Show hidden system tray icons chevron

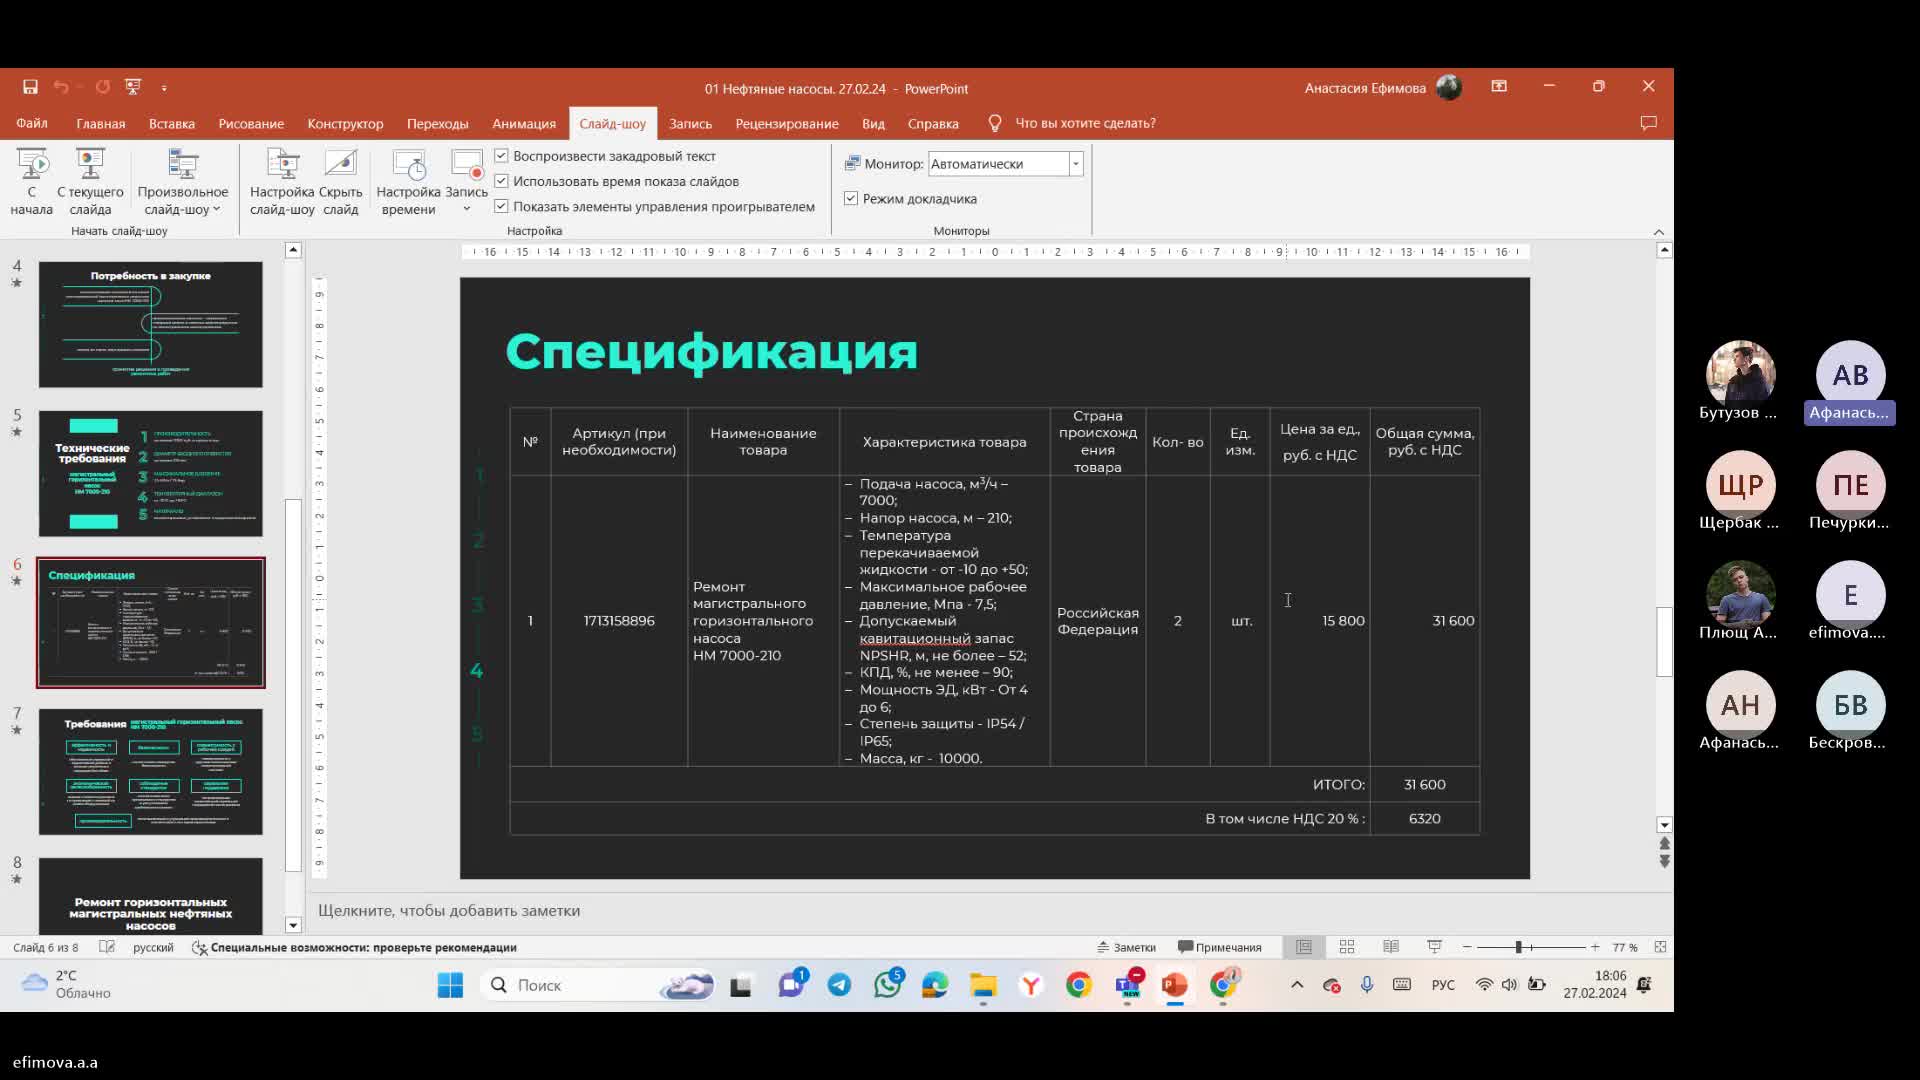coord(1297,985)
